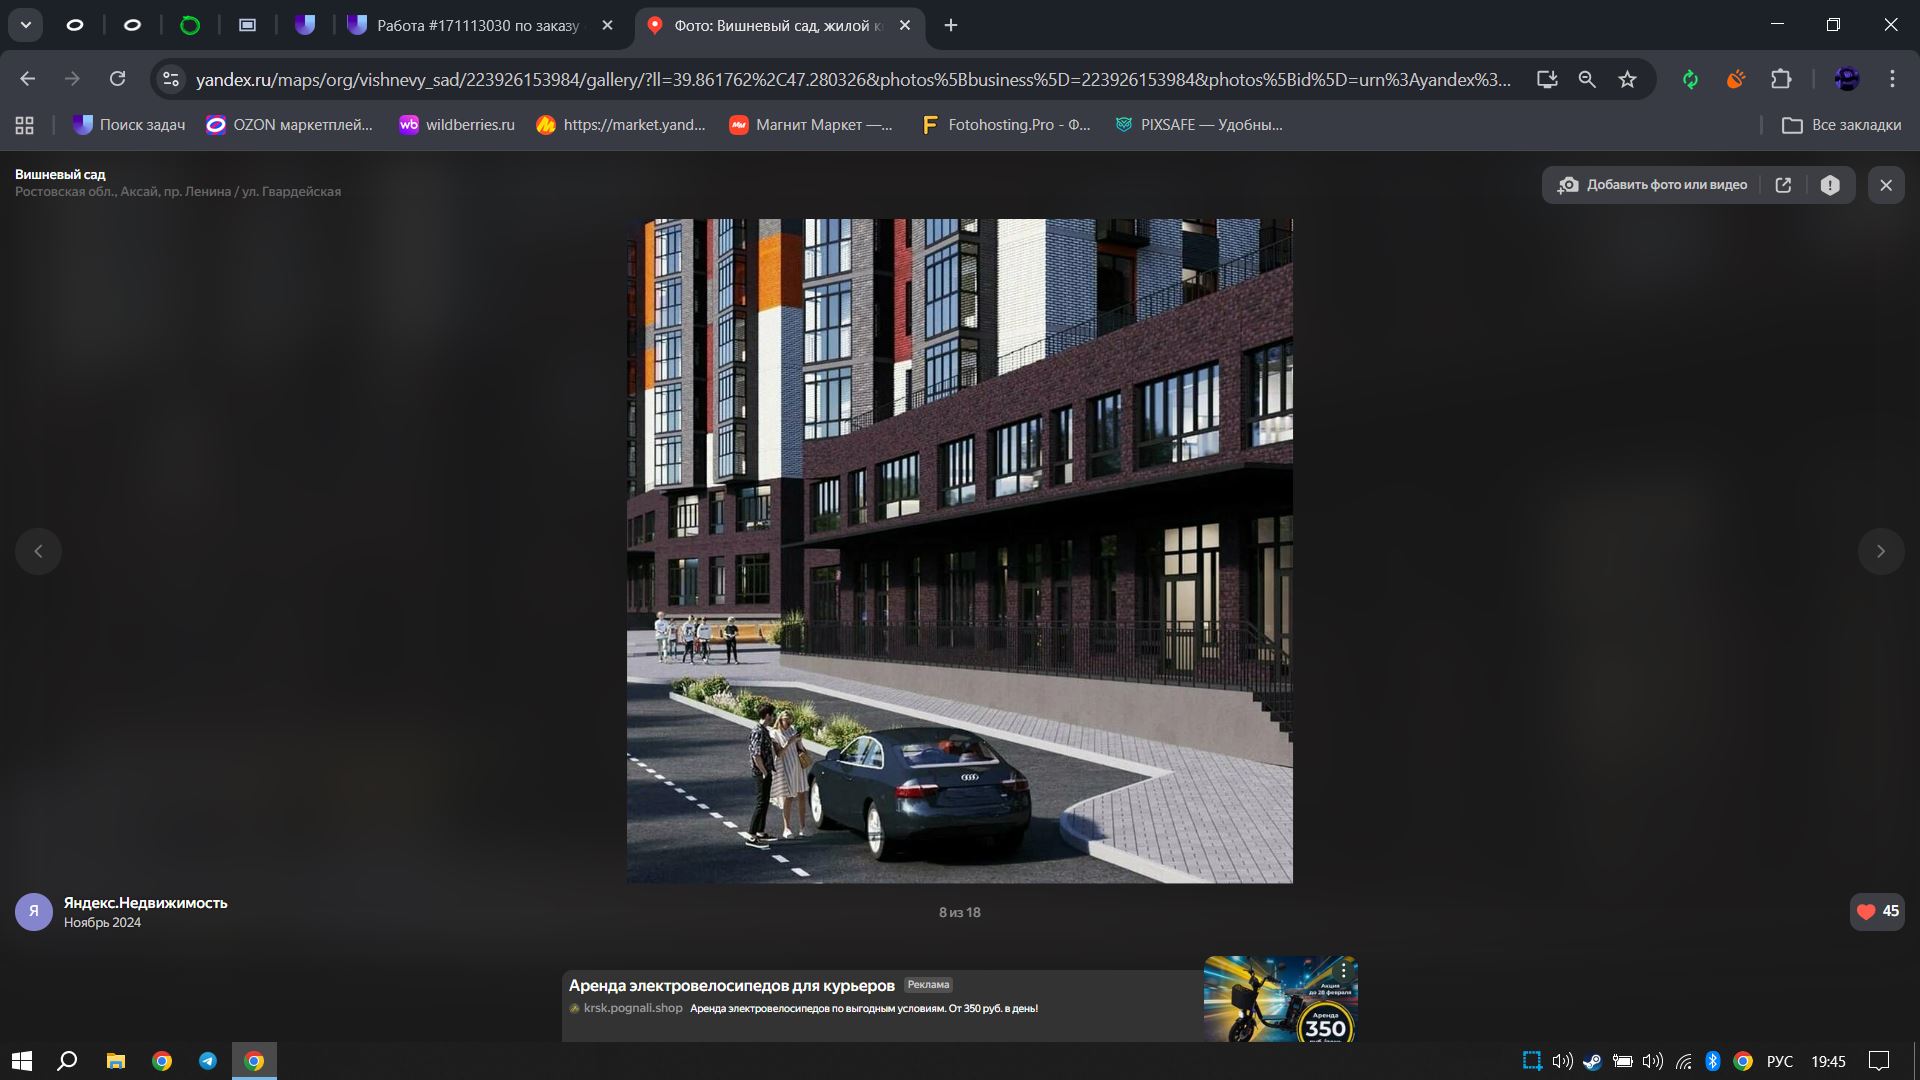1920x1080 pixels.
Task: Click the share photo icon
Action: pos(1783,185)
